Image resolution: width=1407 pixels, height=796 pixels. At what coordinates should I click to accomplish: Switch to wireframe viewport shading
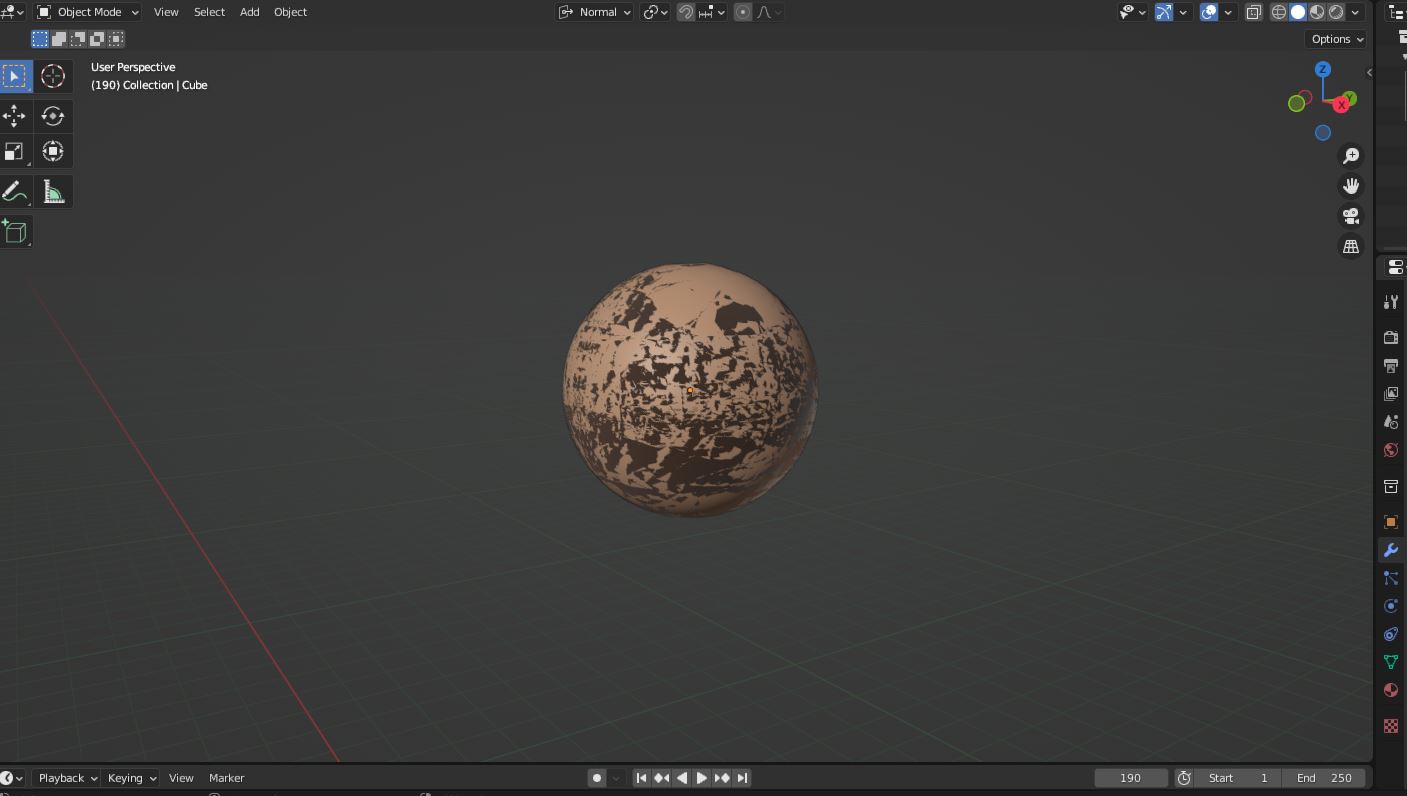coord(1279,12)
